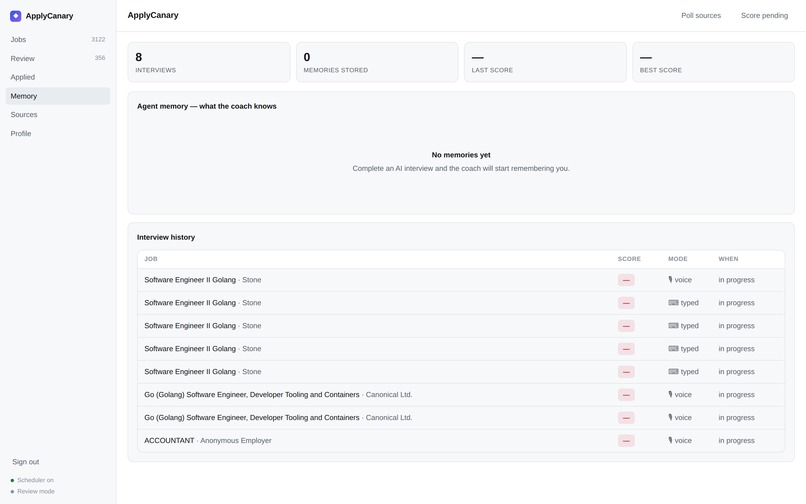This screenshot has height=504, width=806.
Task: Click the ApplyCanary logo icon in the sidebar
Action: 15,16
